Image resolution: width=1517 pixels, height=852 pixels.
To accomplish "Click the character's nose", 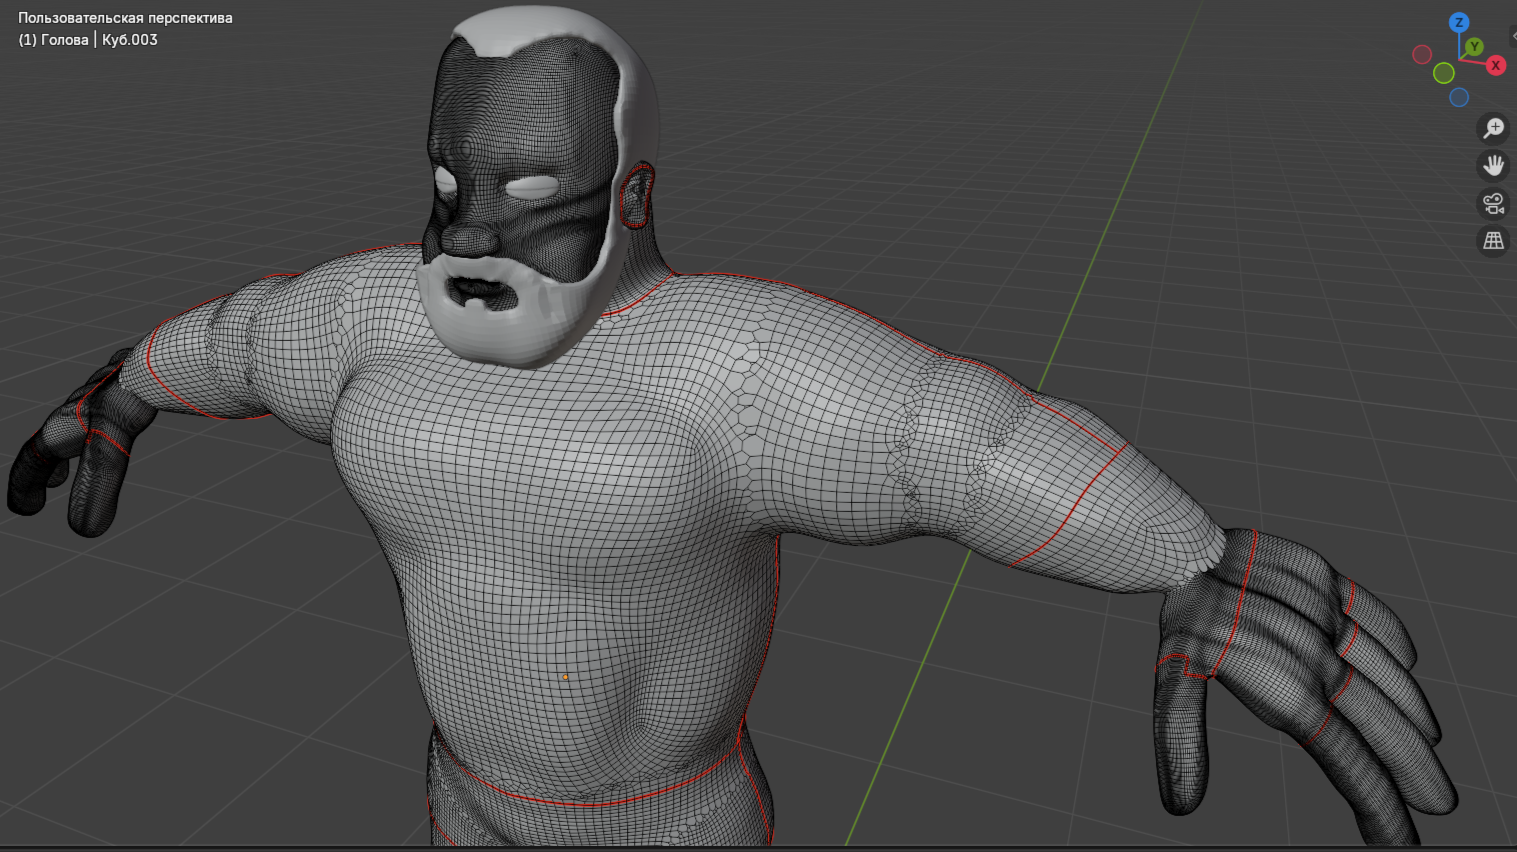I will click(470, 238).
